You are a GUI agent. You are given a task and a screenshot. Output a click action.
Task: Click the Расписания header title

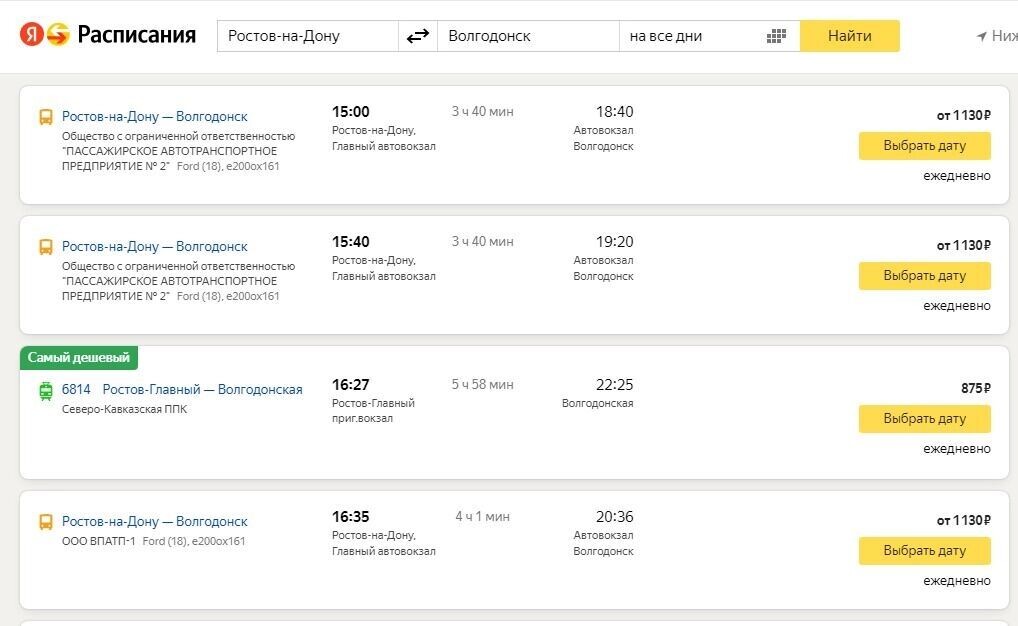click(135, 33)
